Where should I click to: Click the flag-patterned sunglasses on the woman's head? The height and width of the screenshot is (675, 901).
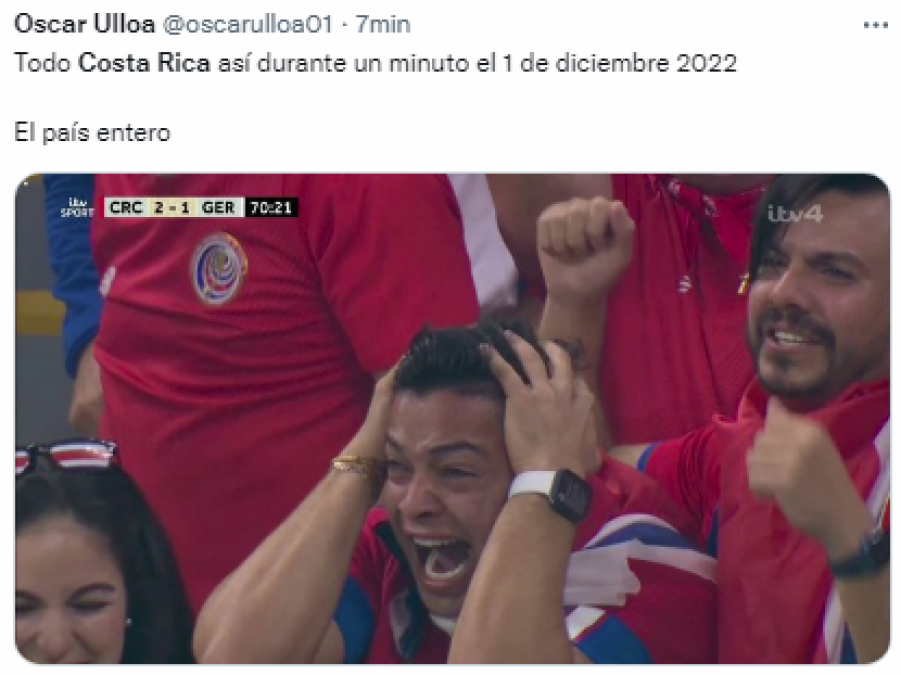(66, 454)
